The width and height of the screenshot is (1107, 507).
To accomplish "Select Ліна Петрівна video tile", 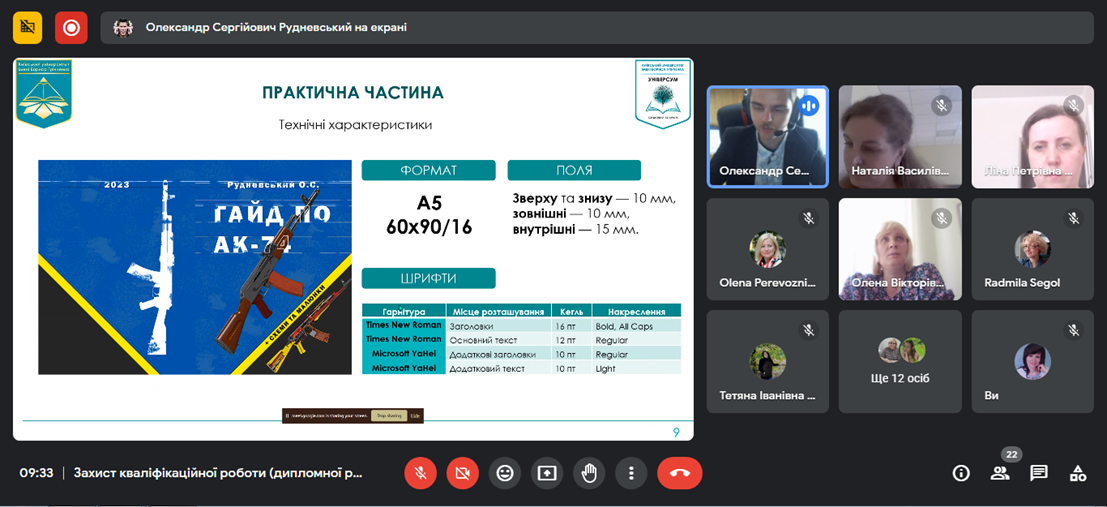I will point(1033,137).
